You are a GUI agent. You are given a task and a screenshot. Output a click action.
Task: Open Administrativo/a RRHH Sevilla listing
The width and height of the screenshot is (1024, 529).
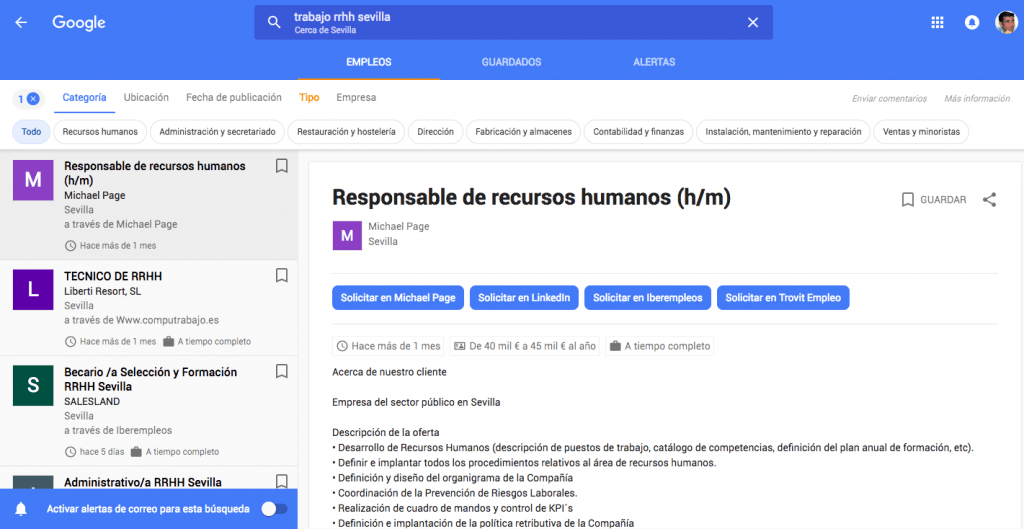[149, 478]
